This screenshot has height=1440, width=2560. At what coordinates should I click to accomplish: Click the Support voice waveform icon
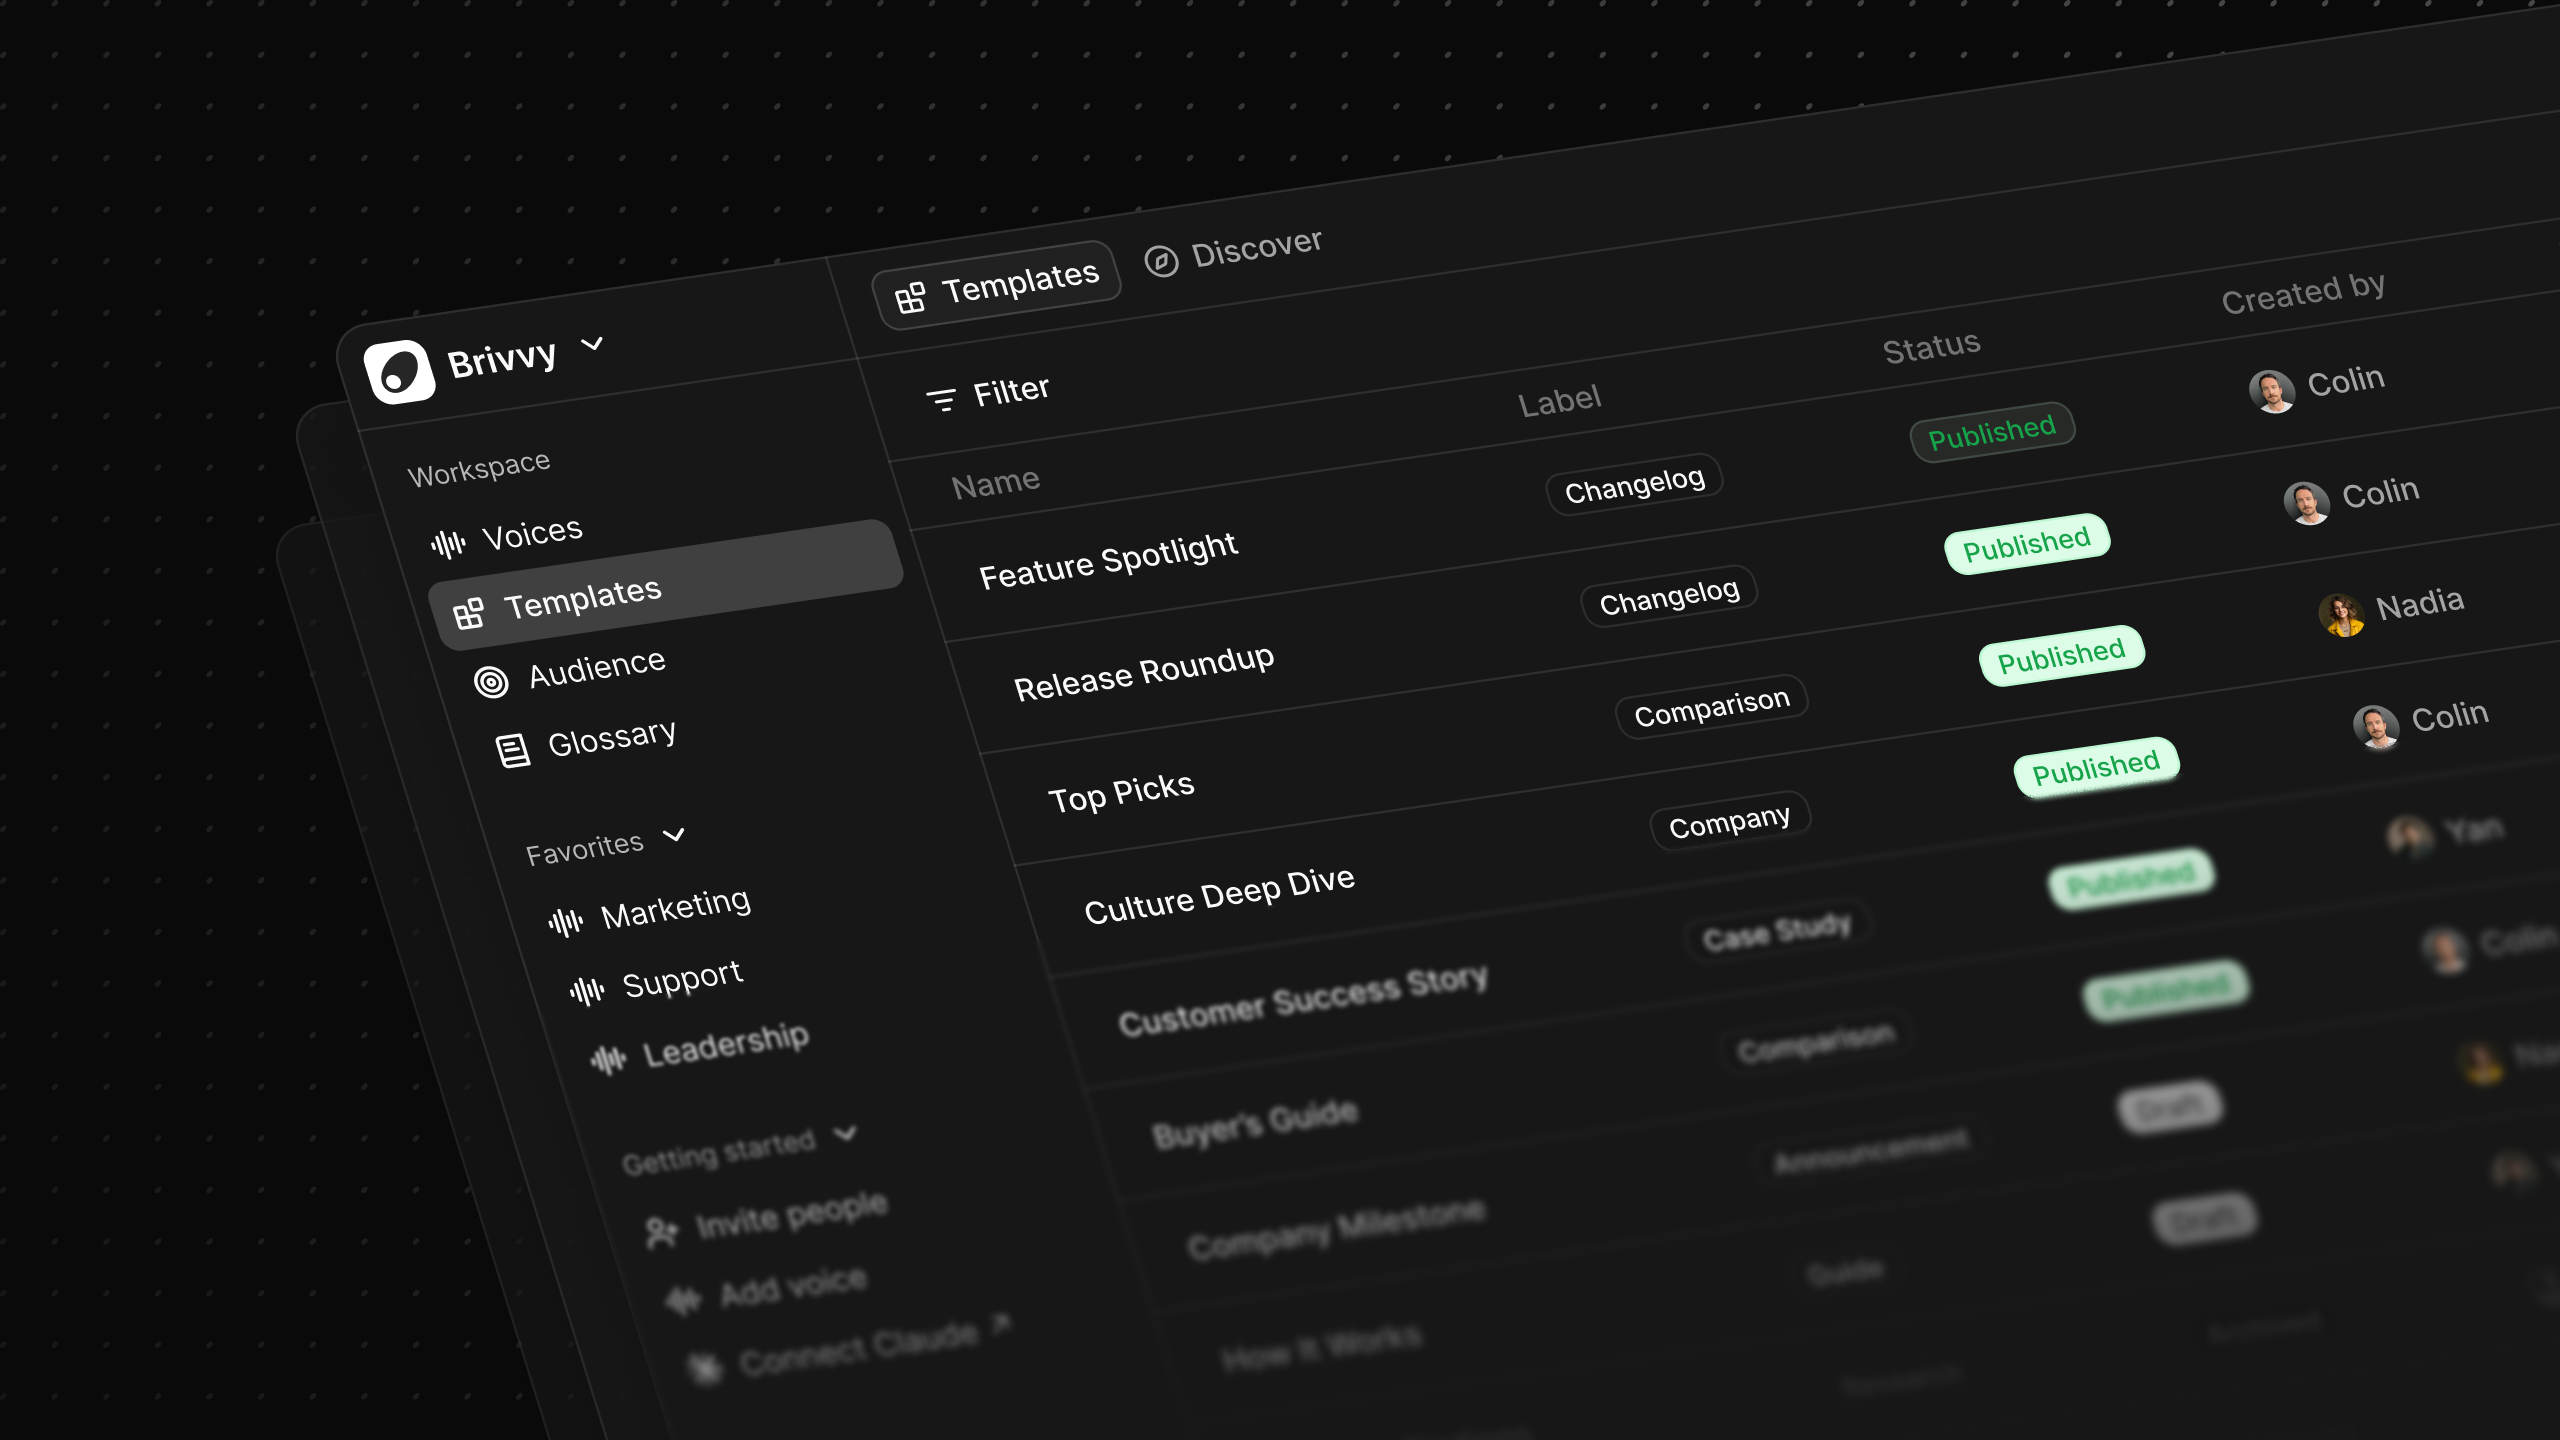(x=587, y=990)
